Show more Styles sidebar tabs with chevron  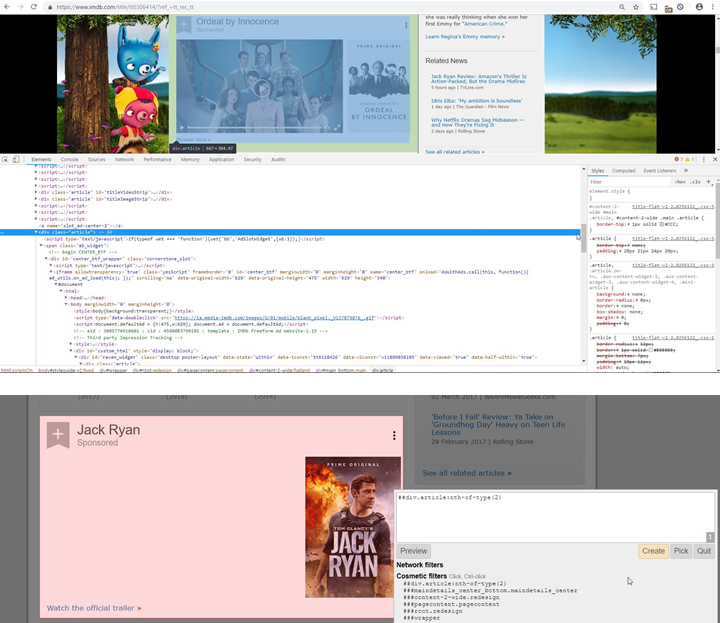pyautogui.click(x=686, y=170)
